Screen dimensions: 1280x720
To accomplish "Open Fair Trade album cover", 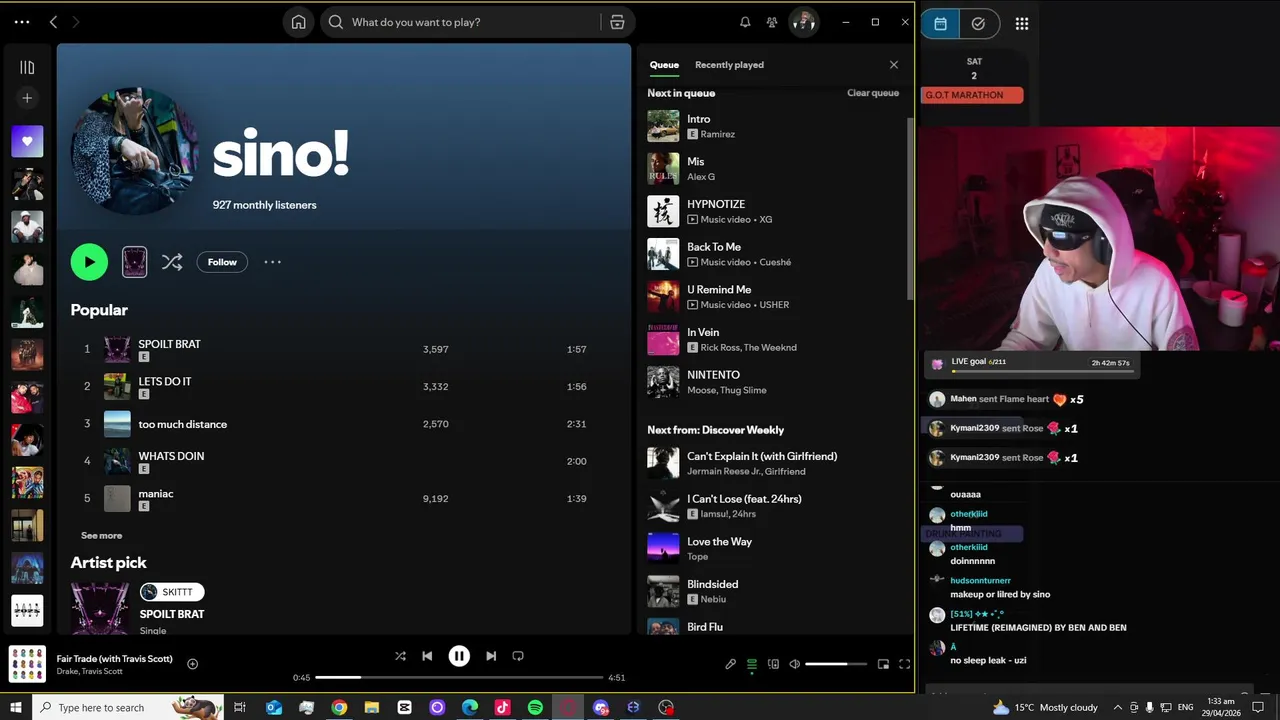I will click(x=27, y=664).
